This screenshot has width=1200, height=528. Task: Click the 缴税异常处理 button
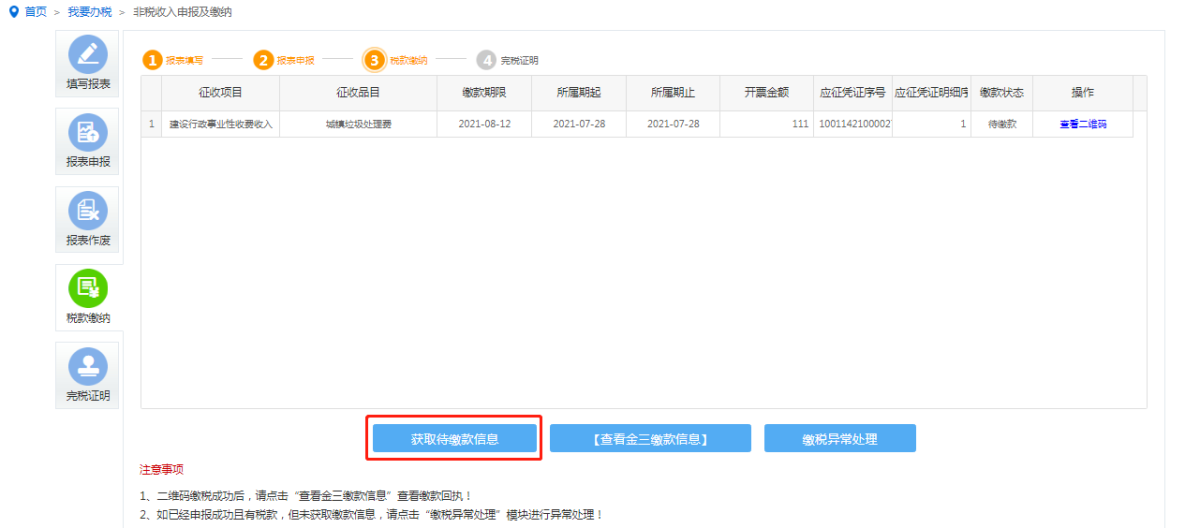tap(840, 438)
